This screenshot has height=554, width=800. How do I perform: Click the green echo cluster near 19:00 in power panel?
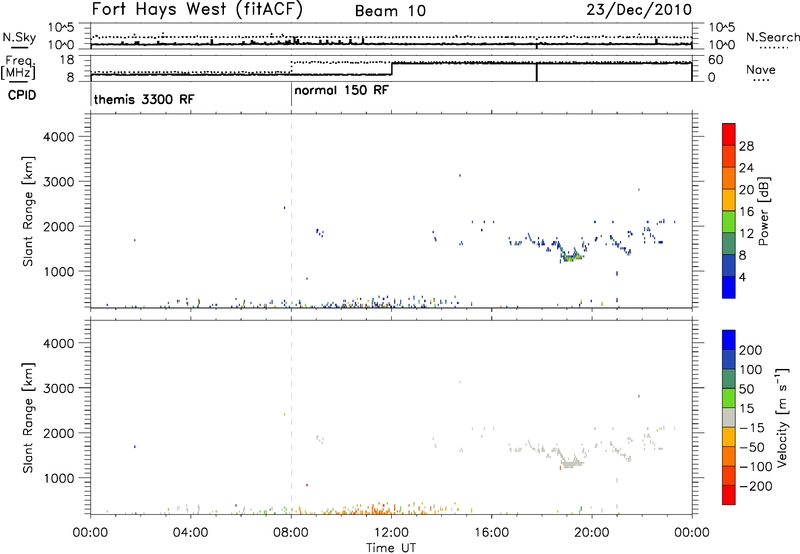572,257
